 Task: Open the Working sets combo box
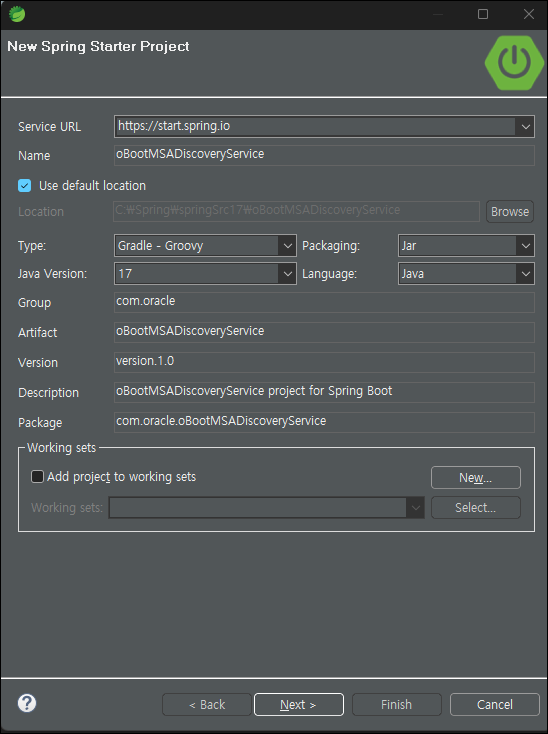point(266,507)
